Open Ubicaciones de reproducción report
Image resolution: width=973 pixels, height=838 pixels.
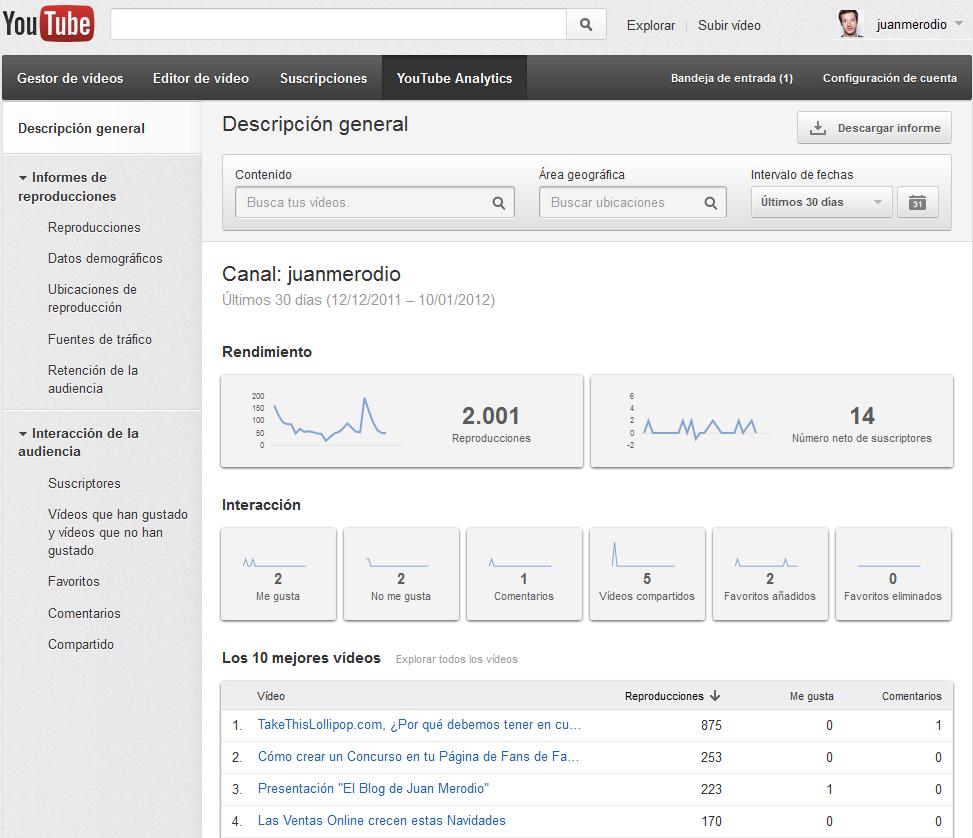(92, 299)
